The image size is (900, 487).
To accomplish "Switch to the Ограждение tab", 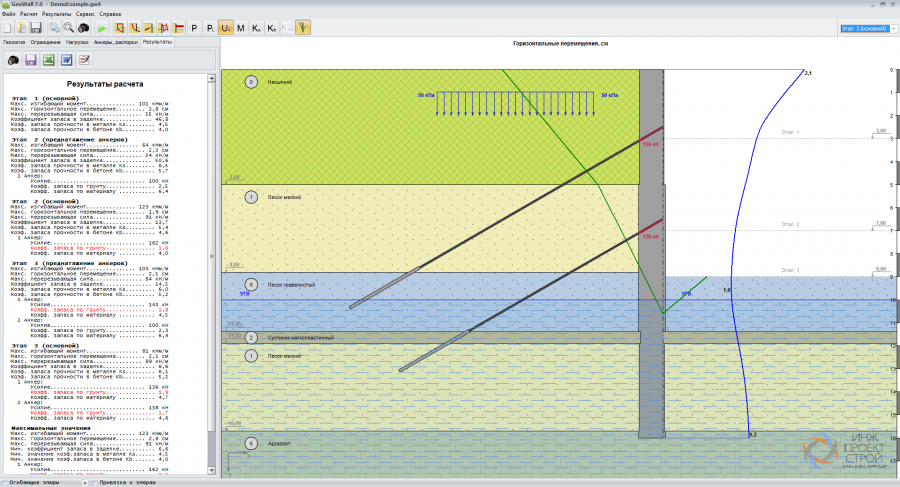I will point(45,42).
